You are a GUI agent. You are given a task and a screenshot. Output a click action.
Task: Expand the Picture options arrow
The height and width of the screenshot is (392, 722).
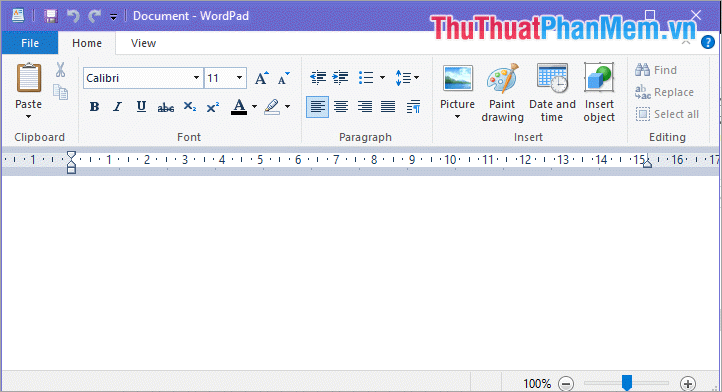(x=457, y=117)
